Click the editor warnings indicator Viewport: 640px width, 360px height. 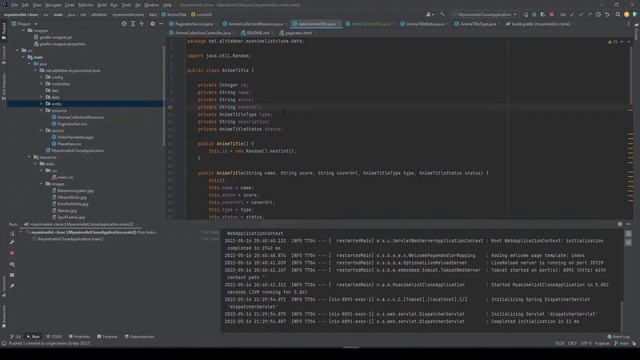(613, 42)
